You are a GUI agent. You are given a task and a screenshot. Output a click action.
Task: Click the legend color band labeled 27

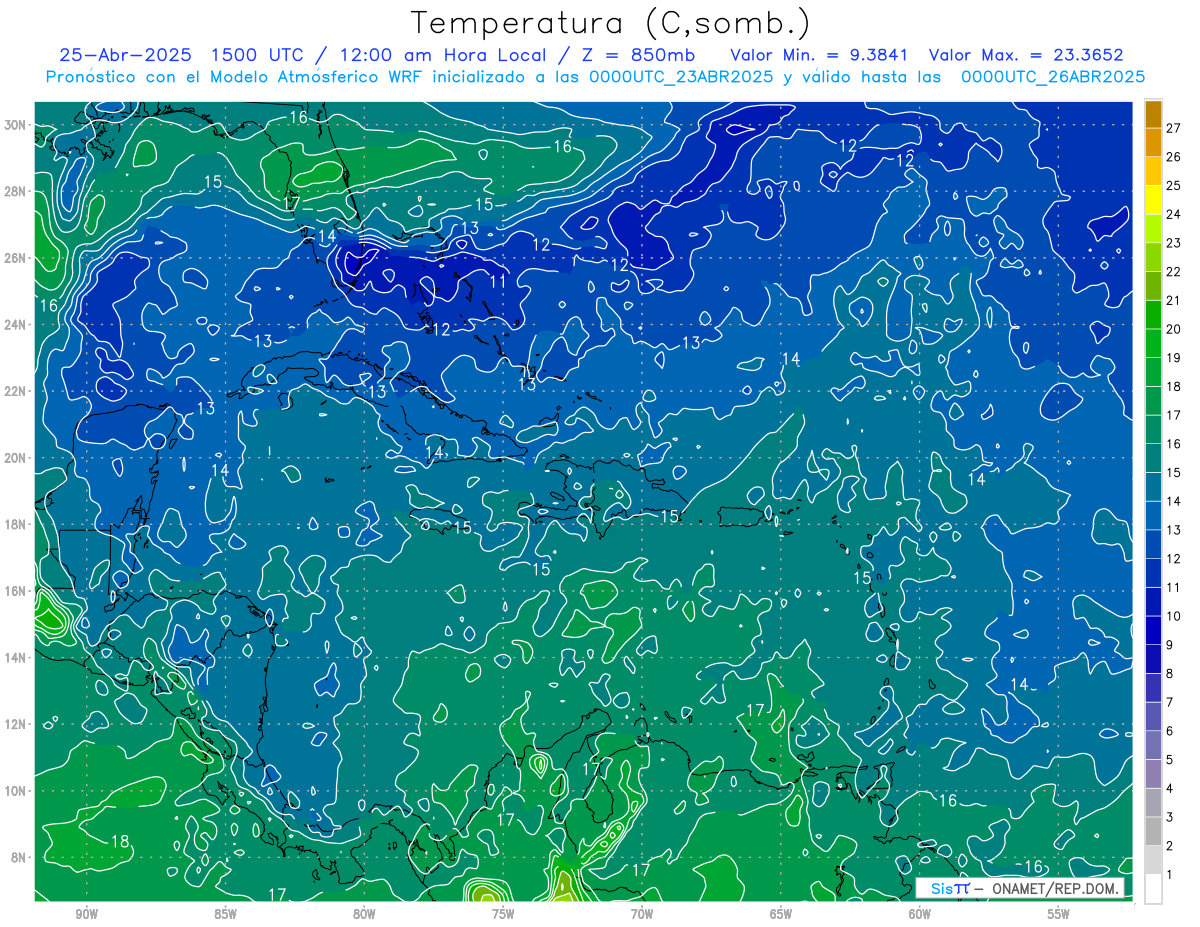click(1153, 114)
